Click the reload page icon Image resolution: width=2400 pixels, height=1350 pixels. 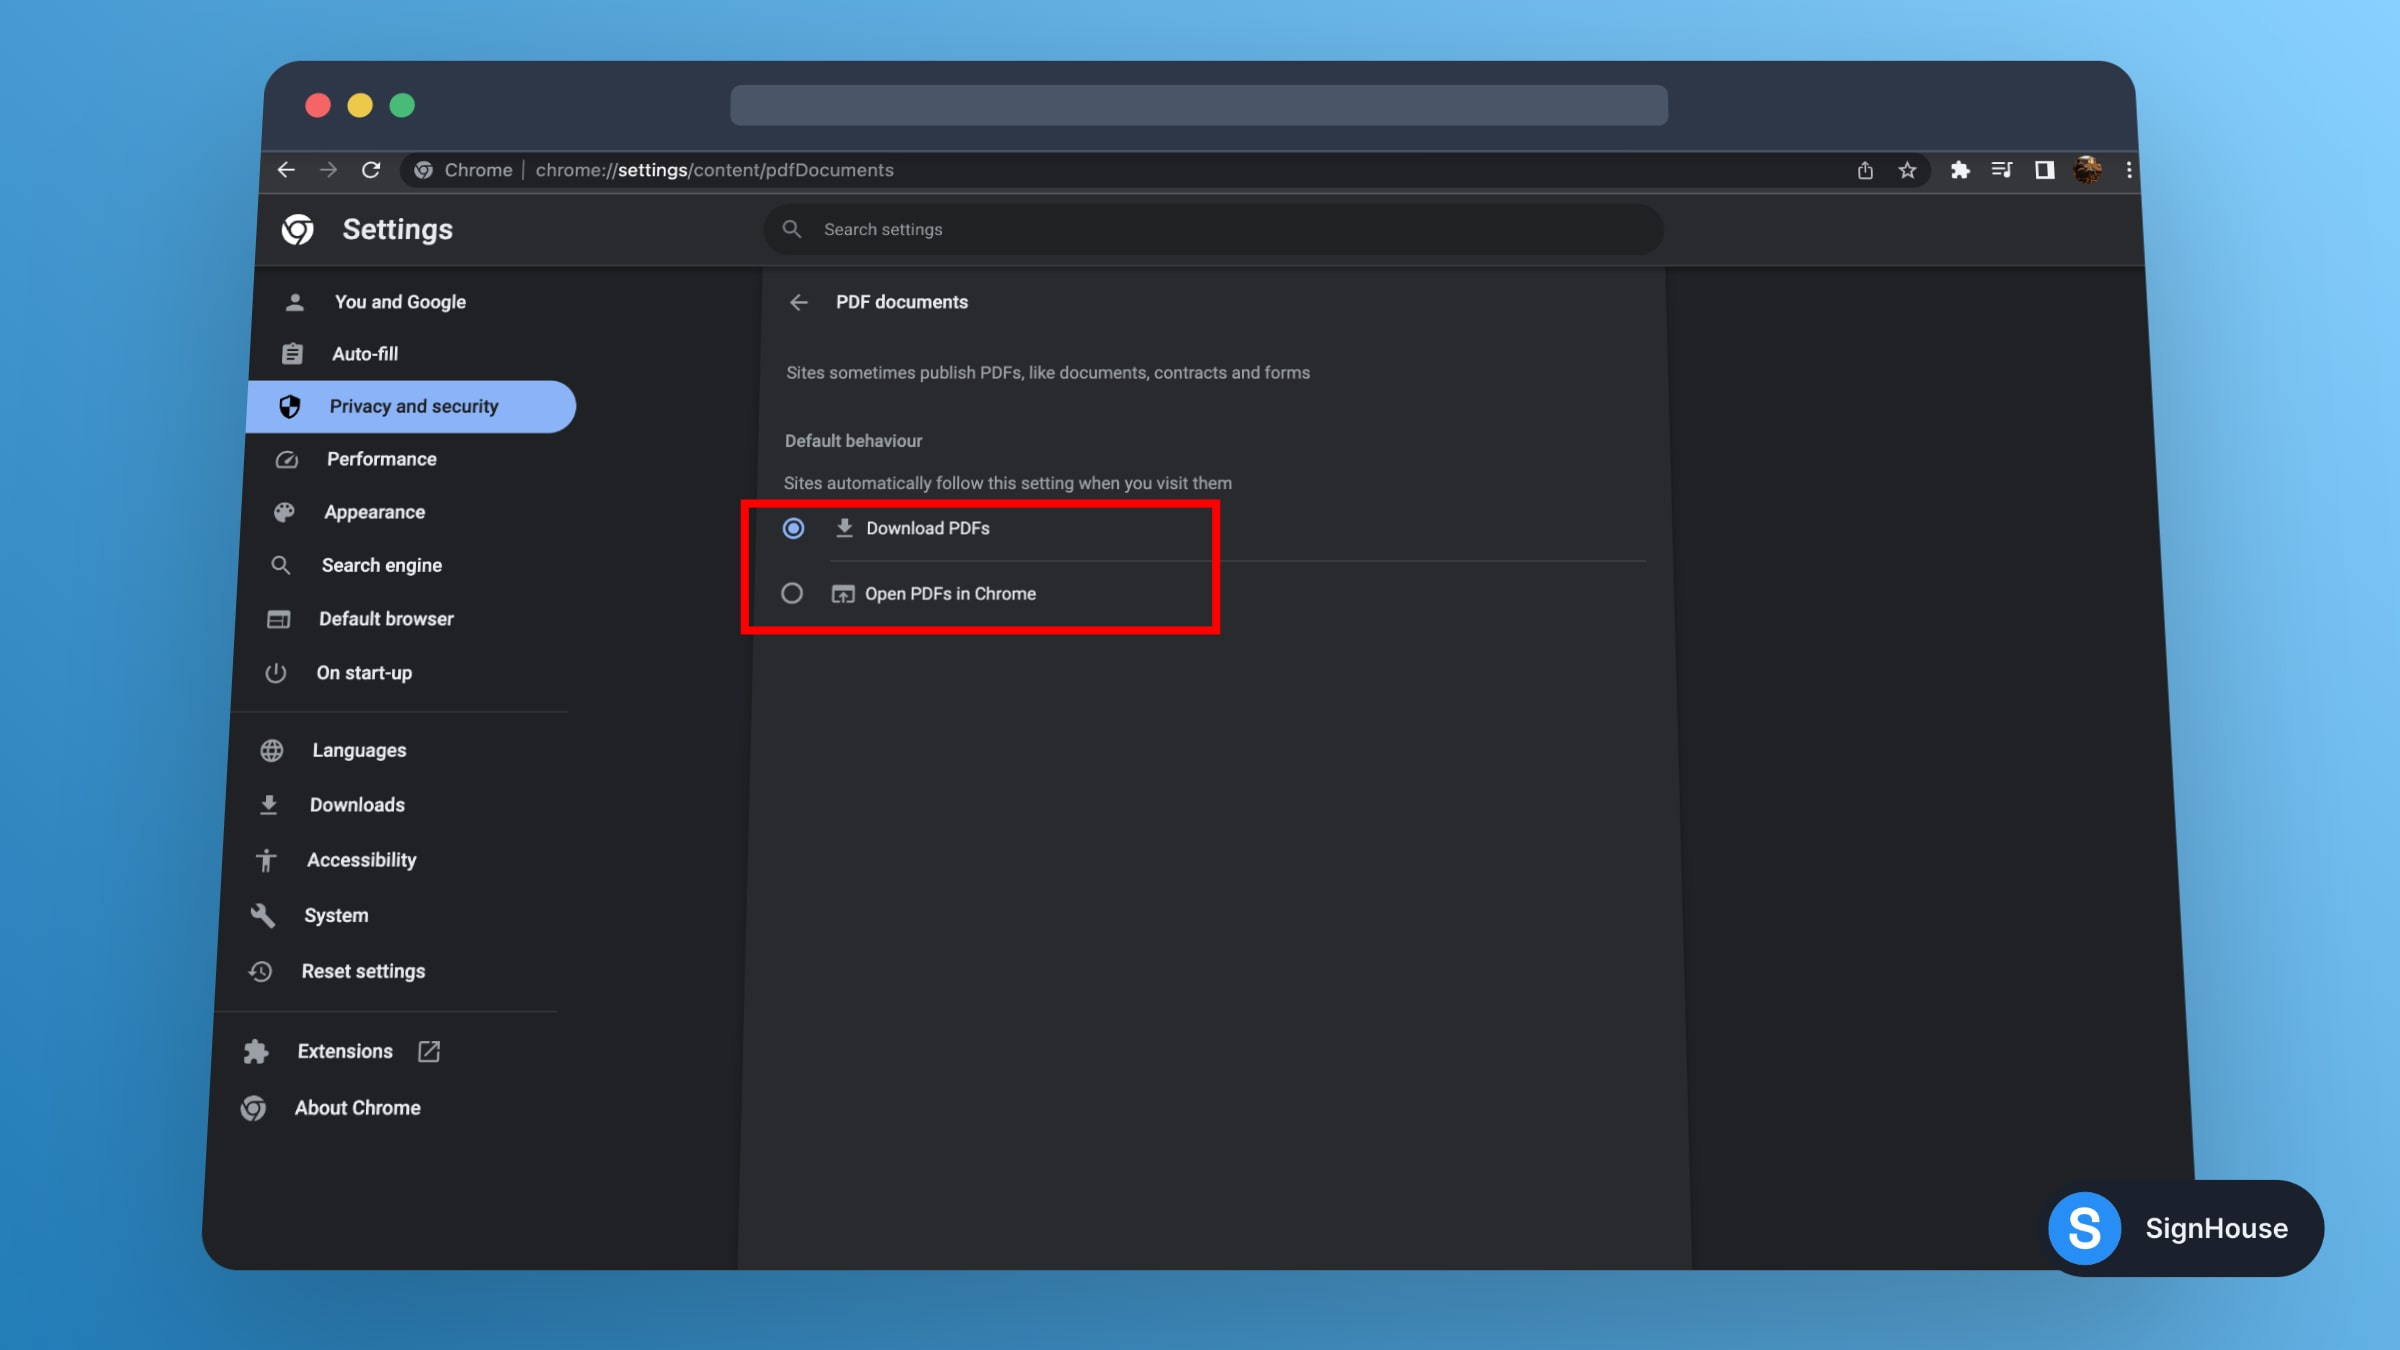(x=370, y=170)
